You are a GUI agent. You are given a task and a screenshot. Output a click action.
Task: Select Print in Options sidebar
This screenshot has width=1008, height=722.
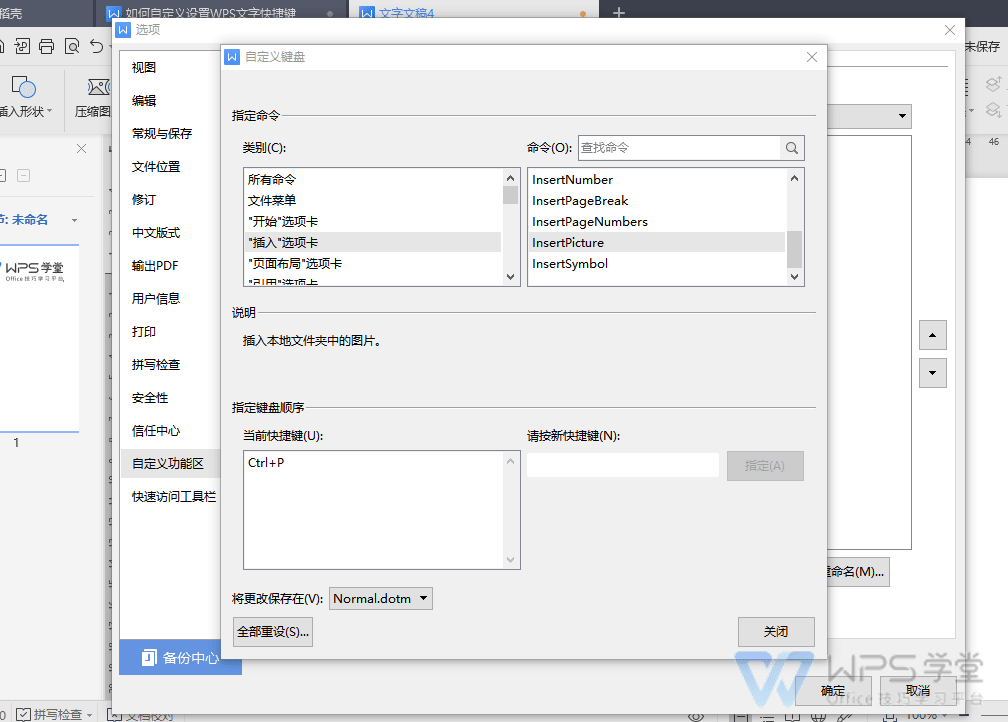tap(144, 332)
